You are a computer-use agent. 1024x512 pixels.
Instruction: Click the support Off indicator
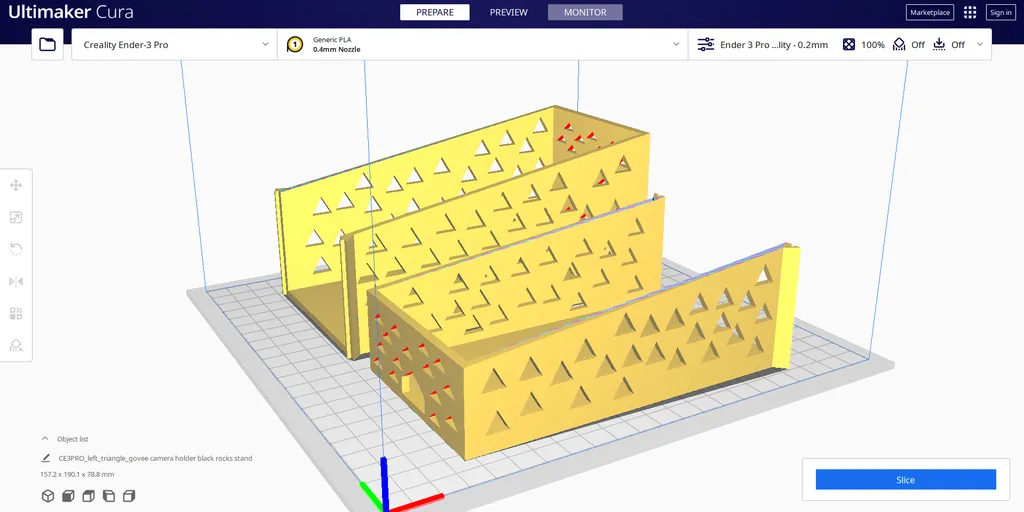tap(909, 45)
